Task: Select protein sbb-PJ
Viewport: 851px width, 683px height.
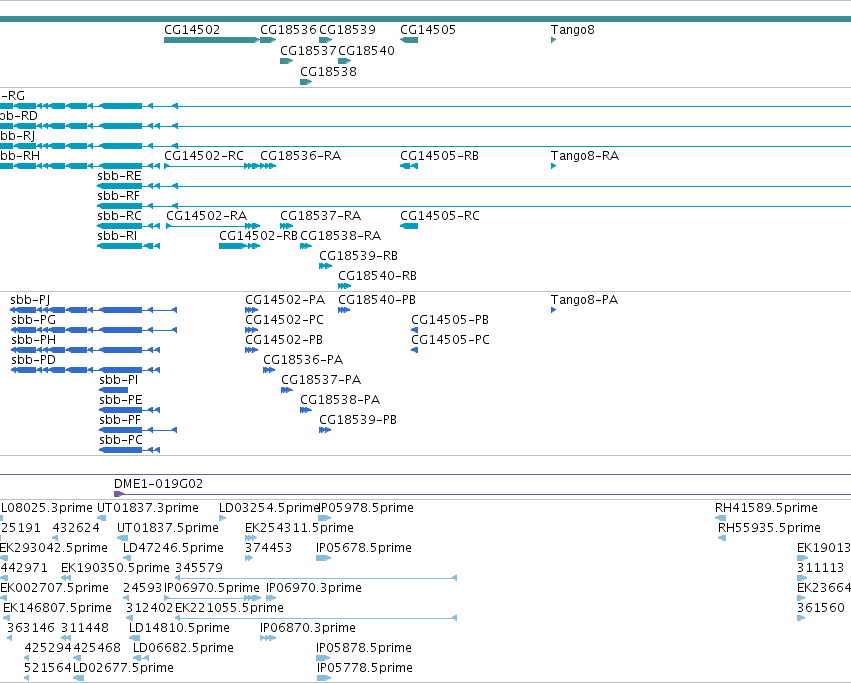Action: coord(93,310)
